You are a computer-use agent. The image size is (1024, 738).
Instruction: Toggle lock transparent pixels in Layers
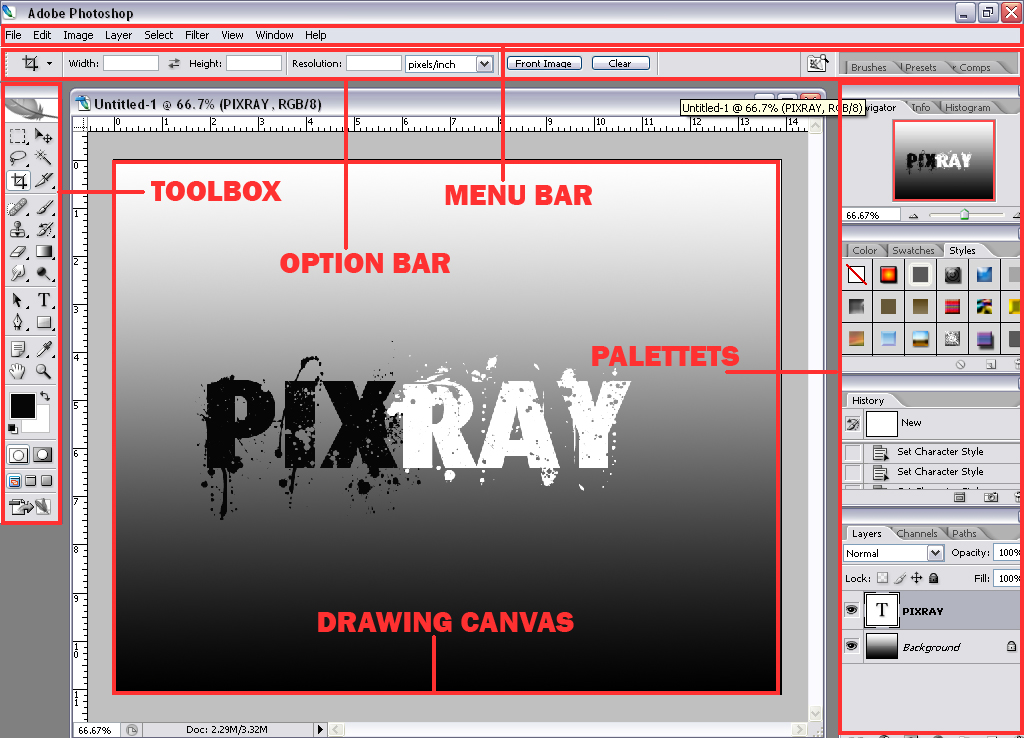pyautogui.click(x=882, y=578)
